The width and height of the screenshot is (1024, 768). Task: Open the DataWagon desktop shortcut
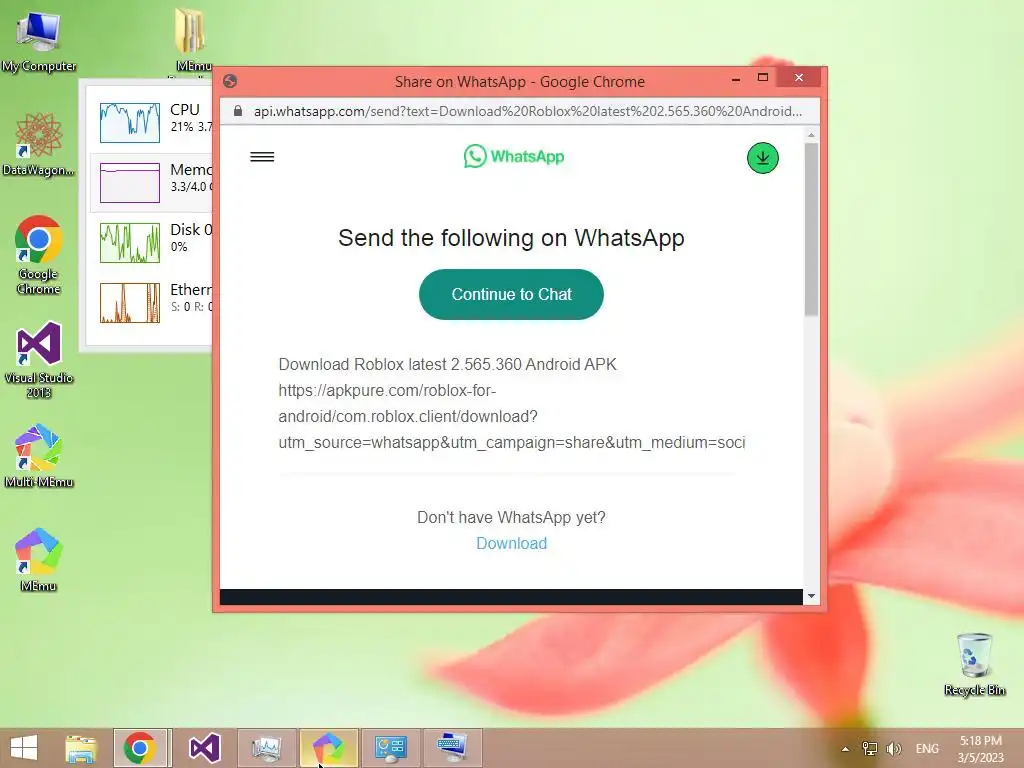pos(39,144)
